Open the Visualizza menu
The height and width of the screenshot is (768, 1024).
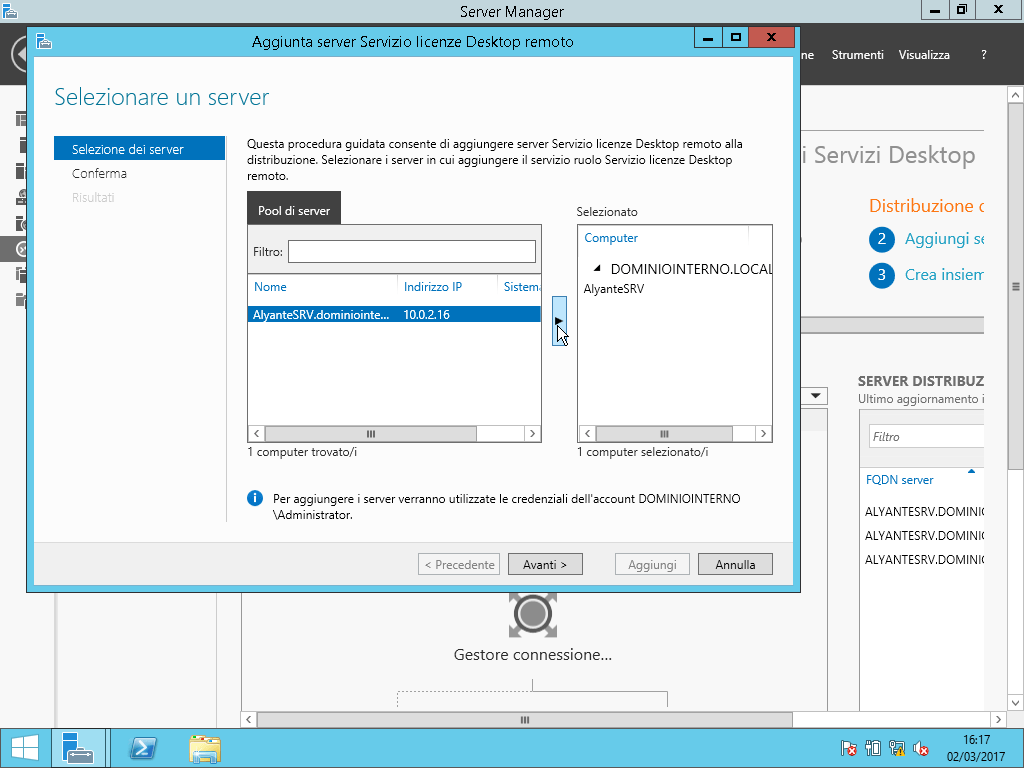click(923, 55)
